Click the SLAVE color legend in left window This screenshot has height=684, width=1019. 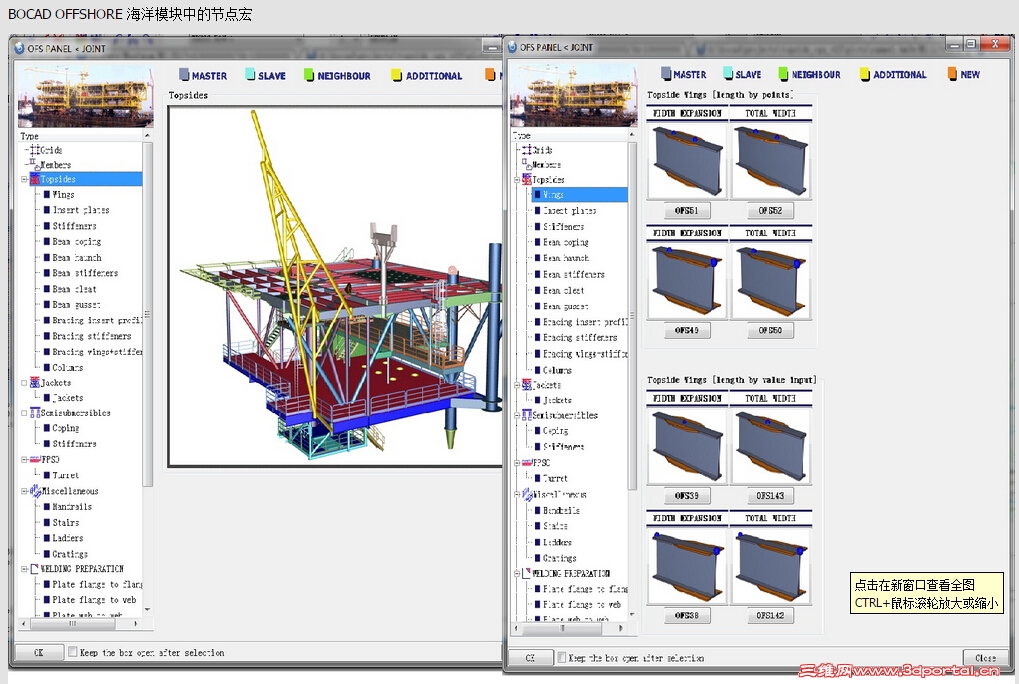coord(266,75)
